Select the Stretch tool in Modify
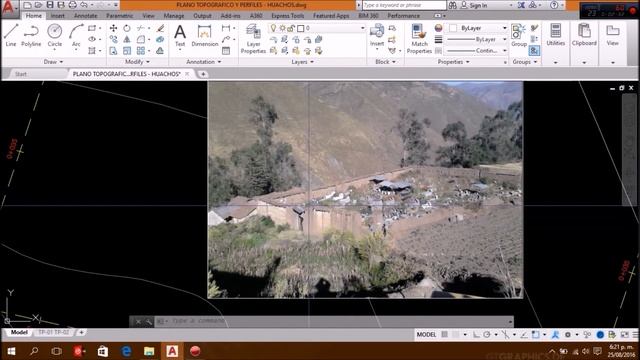Viewport: 640px width, 360px height. pos(113,51)
